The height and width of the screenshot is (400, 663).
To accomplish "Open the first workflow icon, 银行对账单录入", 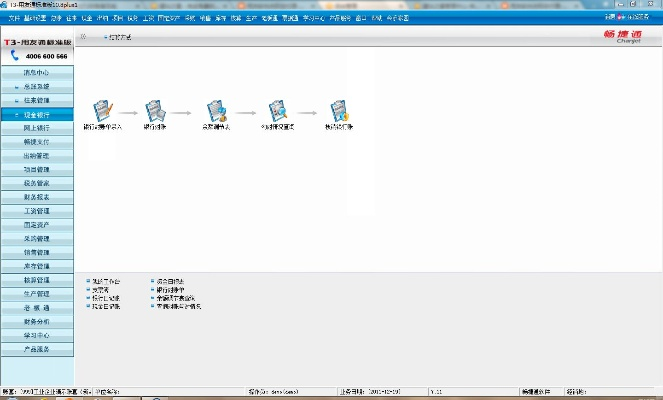I will click(103, 111).
